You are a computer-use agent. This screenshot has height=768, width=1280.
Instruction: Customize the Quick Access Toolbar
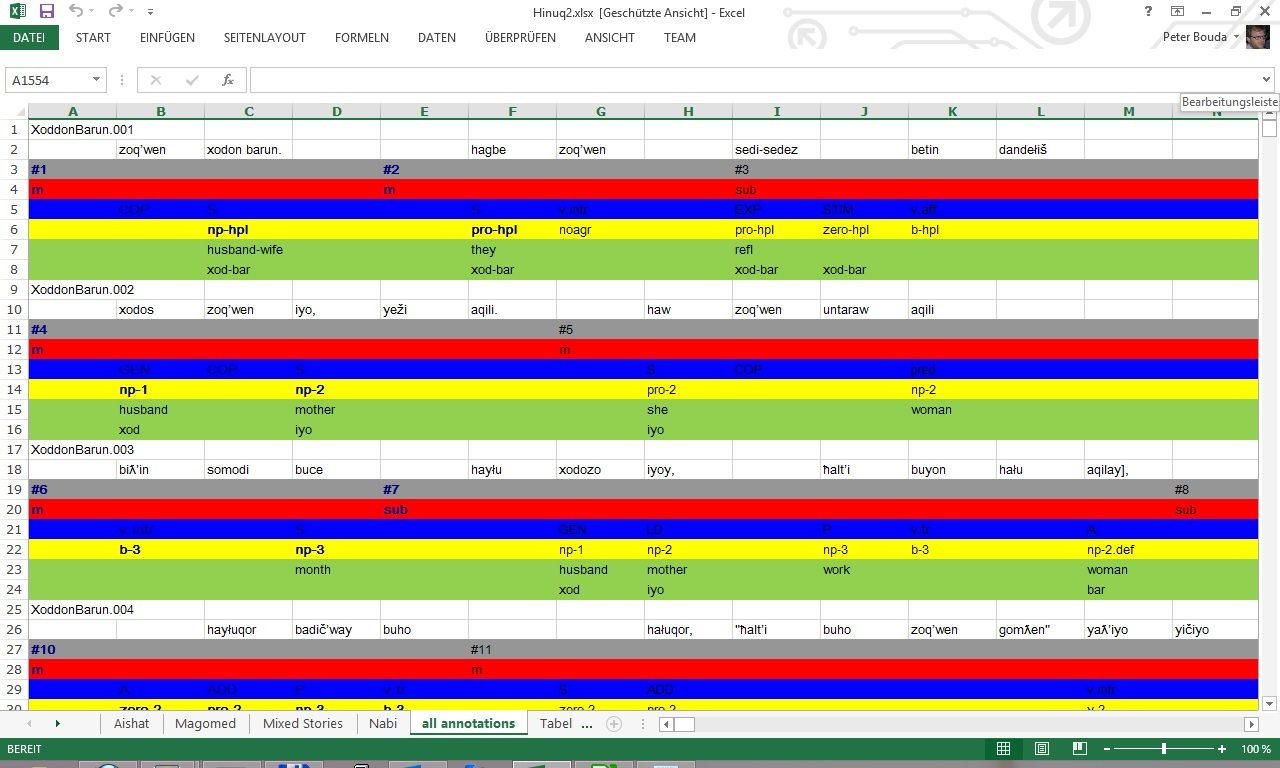click(150, 12)
